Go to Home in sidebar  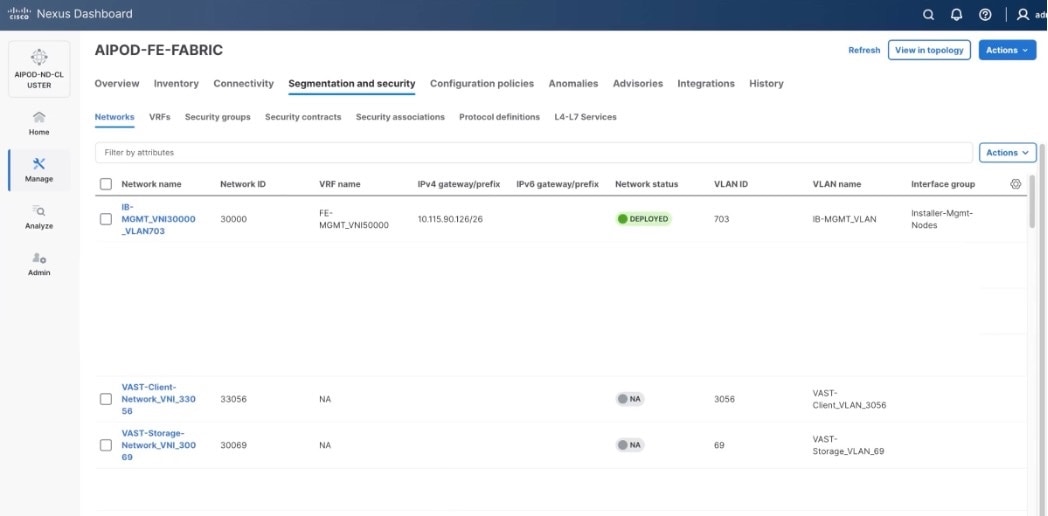pyautogui.click(x=39, y=124)
